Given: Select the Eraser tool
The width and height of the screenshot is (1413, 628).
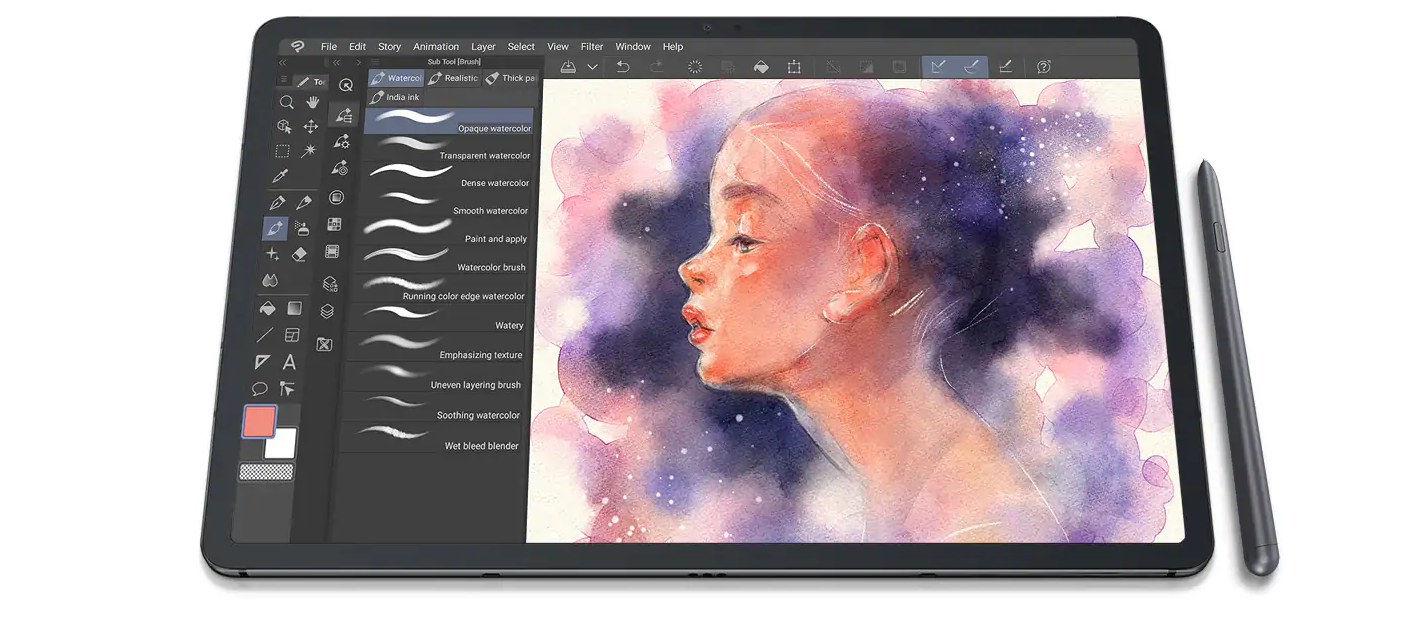Looking at the screenshot, I should point(299,255).
